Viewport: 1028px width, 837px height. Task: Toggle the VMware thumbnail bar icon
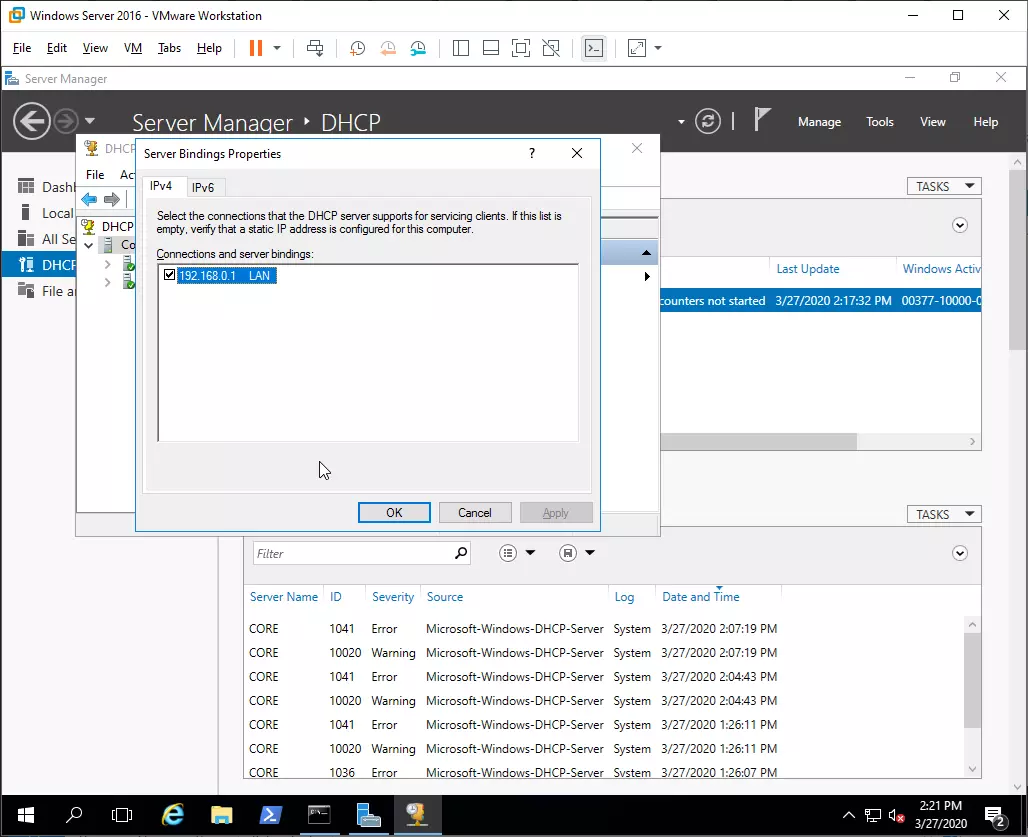click(x=490, y=48)
